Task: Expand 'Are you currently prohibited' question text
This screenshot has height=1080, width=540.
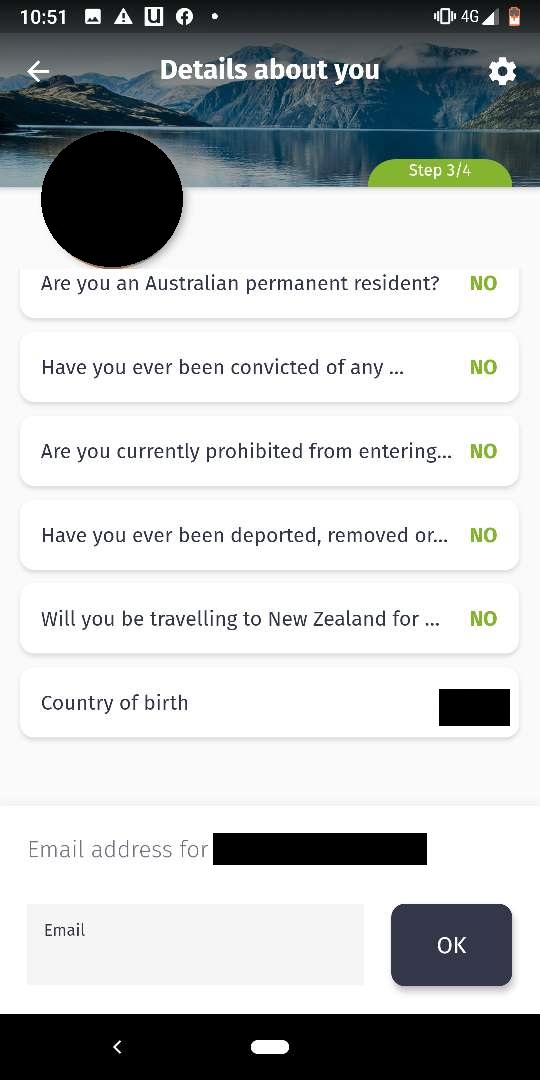Action: coord(247,451)
